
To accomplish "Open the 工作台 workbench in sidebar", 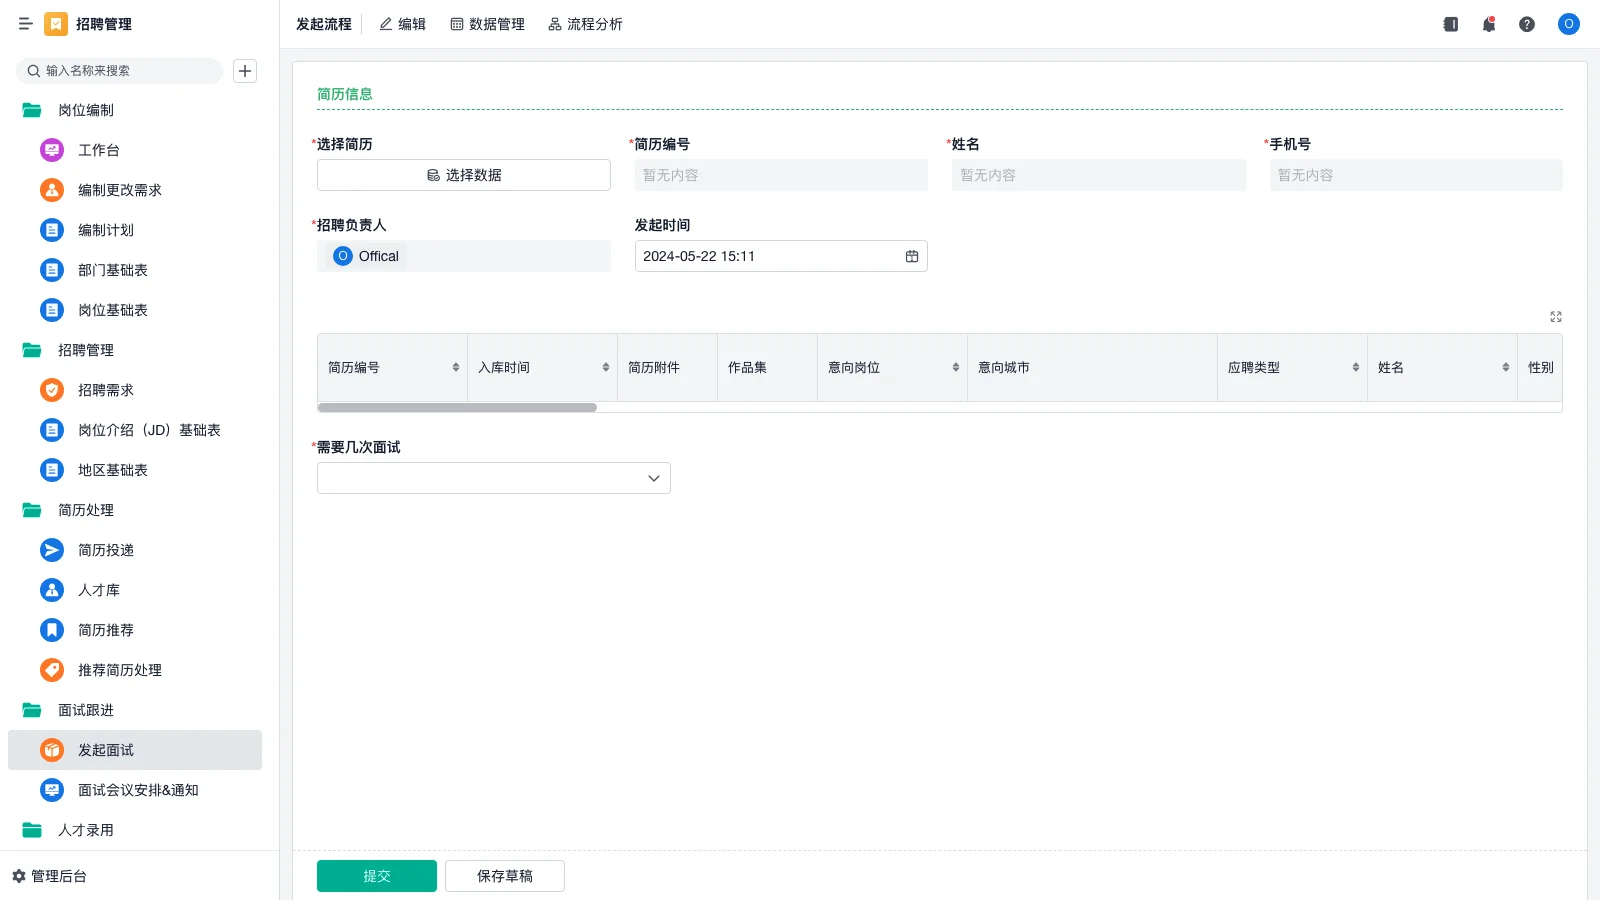I will [x=99, y=150].
